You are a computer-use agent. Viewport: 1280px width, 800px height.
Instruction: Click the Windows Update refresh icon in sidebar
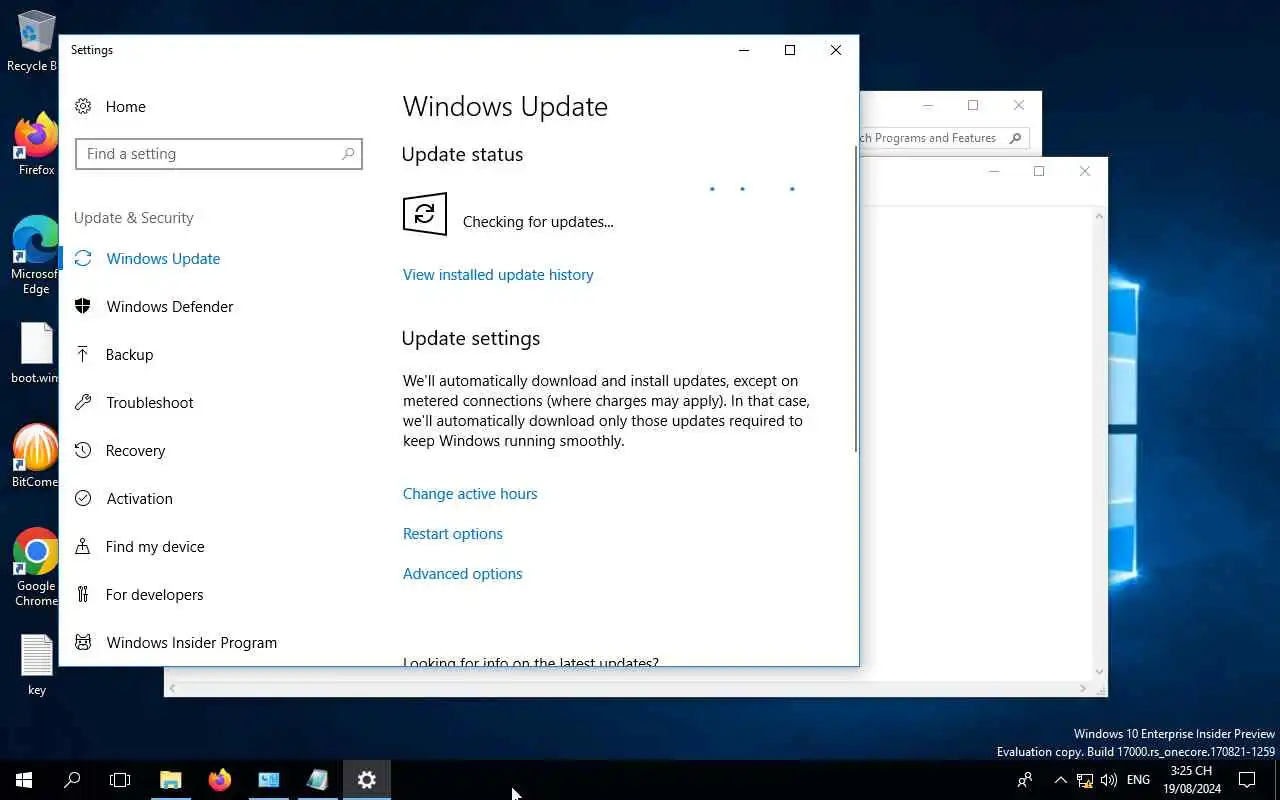[83, 258]
